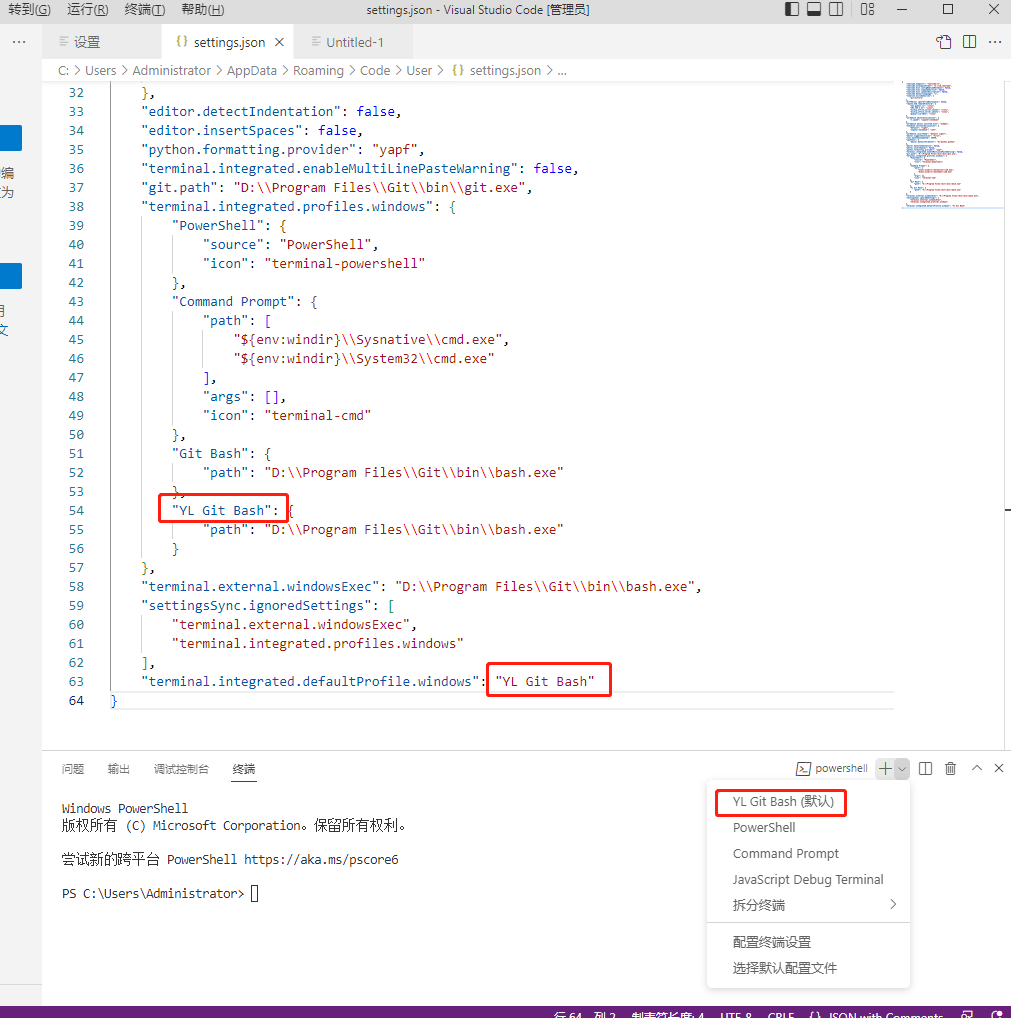Open the 输出 panel tab
The image size is (1011, 1018).
tap(119, 769)
